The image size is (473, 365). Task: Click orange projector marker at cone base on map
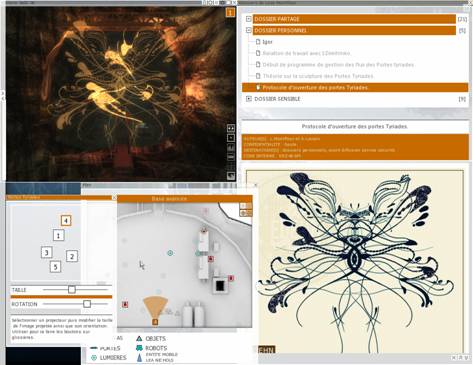tap(155, 322)
